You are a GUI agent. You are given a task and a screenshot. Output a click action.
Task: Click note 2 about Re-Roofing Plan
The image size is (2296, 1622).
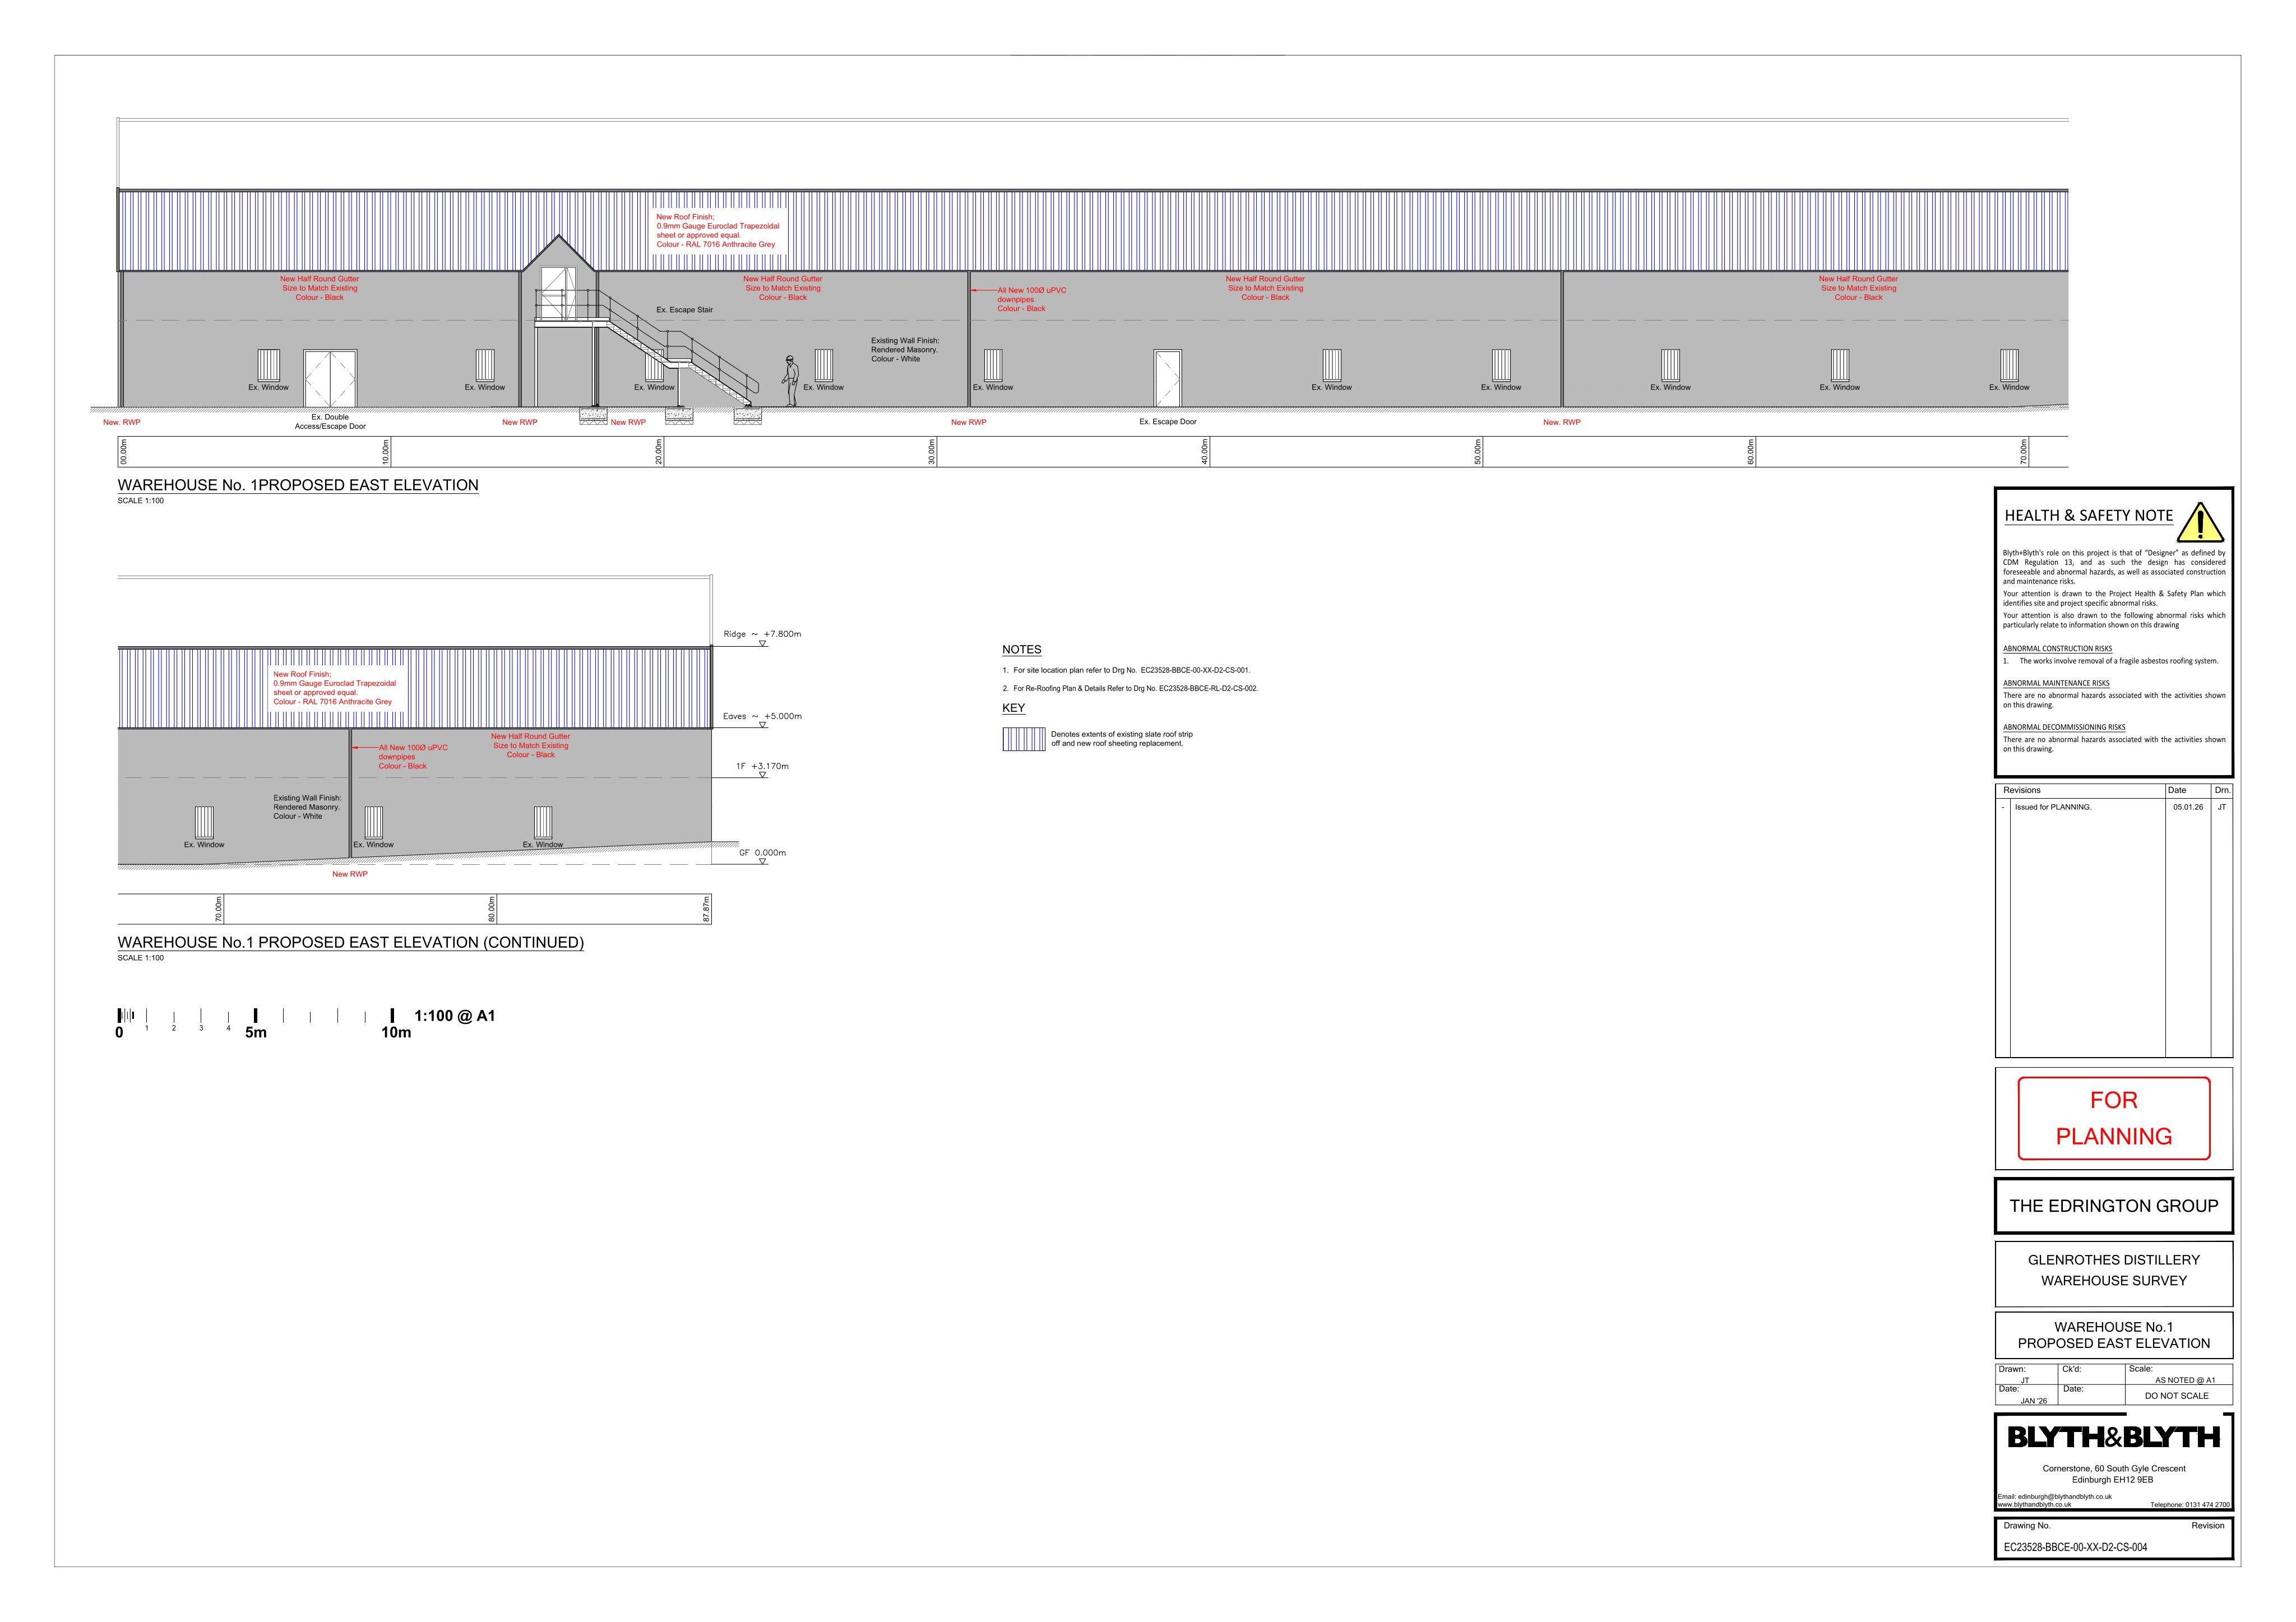pyautogui.click(x=1130, y=689)
